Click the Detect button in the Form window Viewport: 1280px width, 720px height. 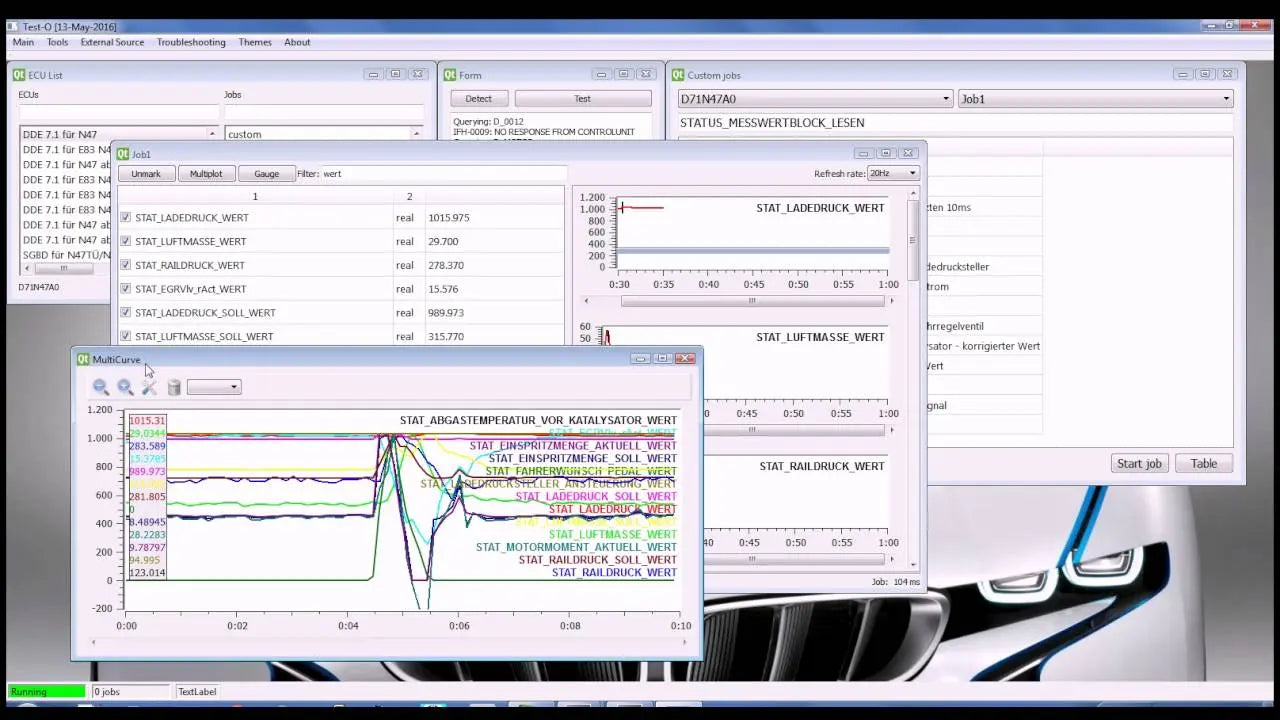478,98
